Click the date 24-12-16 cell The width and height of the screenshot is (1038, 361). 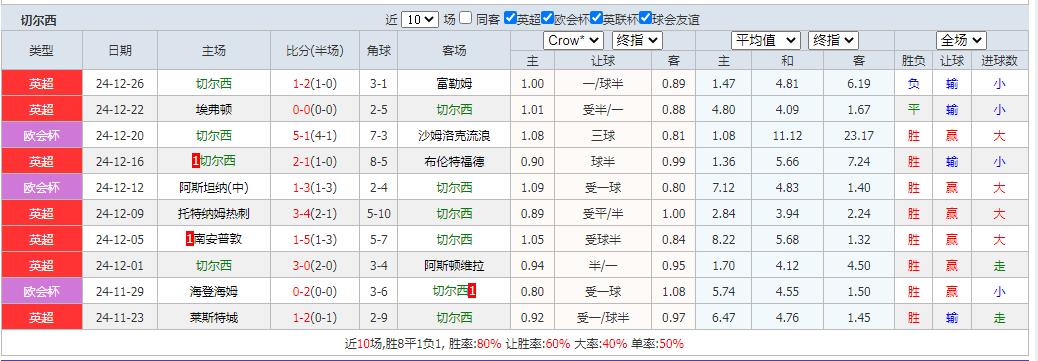tap(120, 162)
